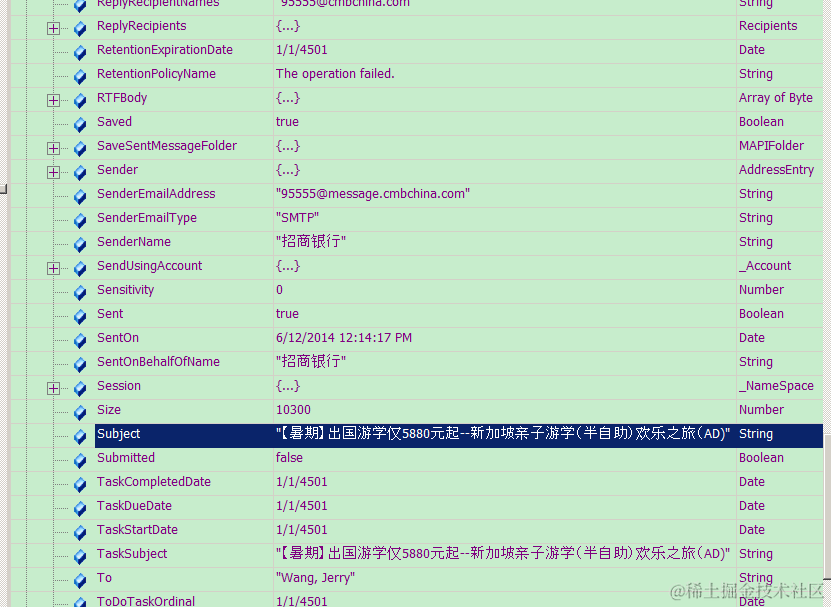Click the property icon beside Session
This screenshot has width=831, height=607.
tap(80, 389)
